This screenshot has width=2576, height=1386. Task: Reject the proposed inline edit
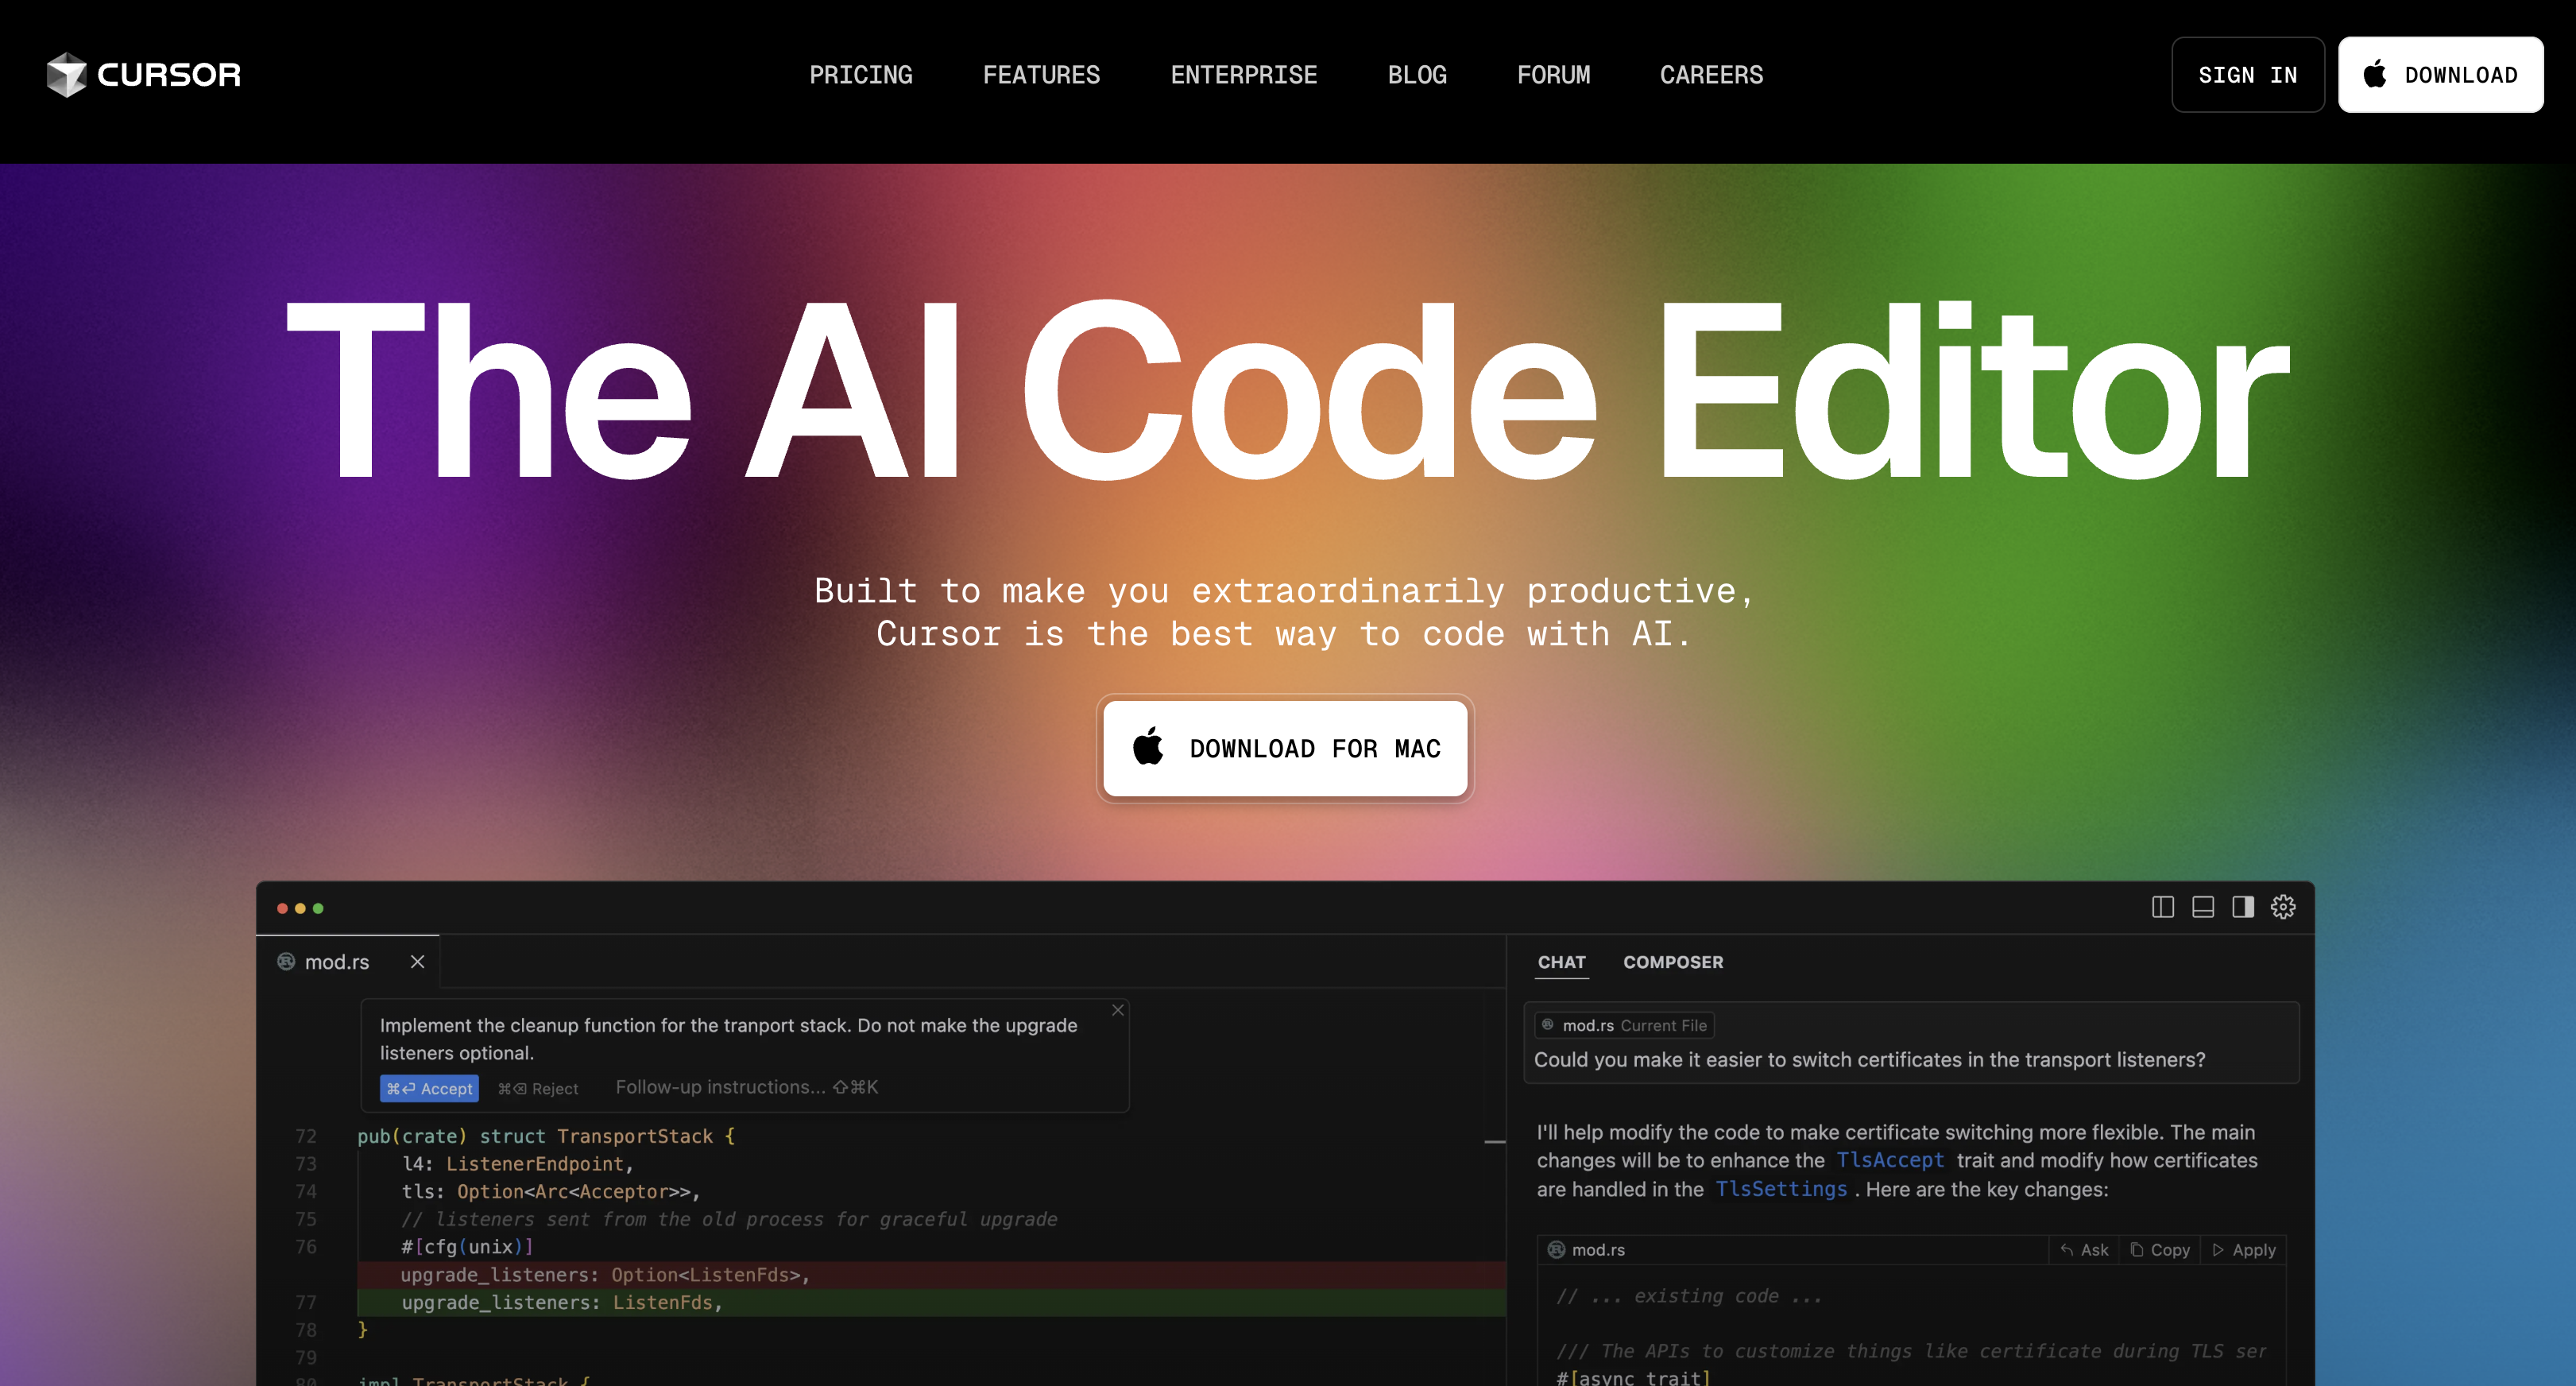coord(538,1088)
